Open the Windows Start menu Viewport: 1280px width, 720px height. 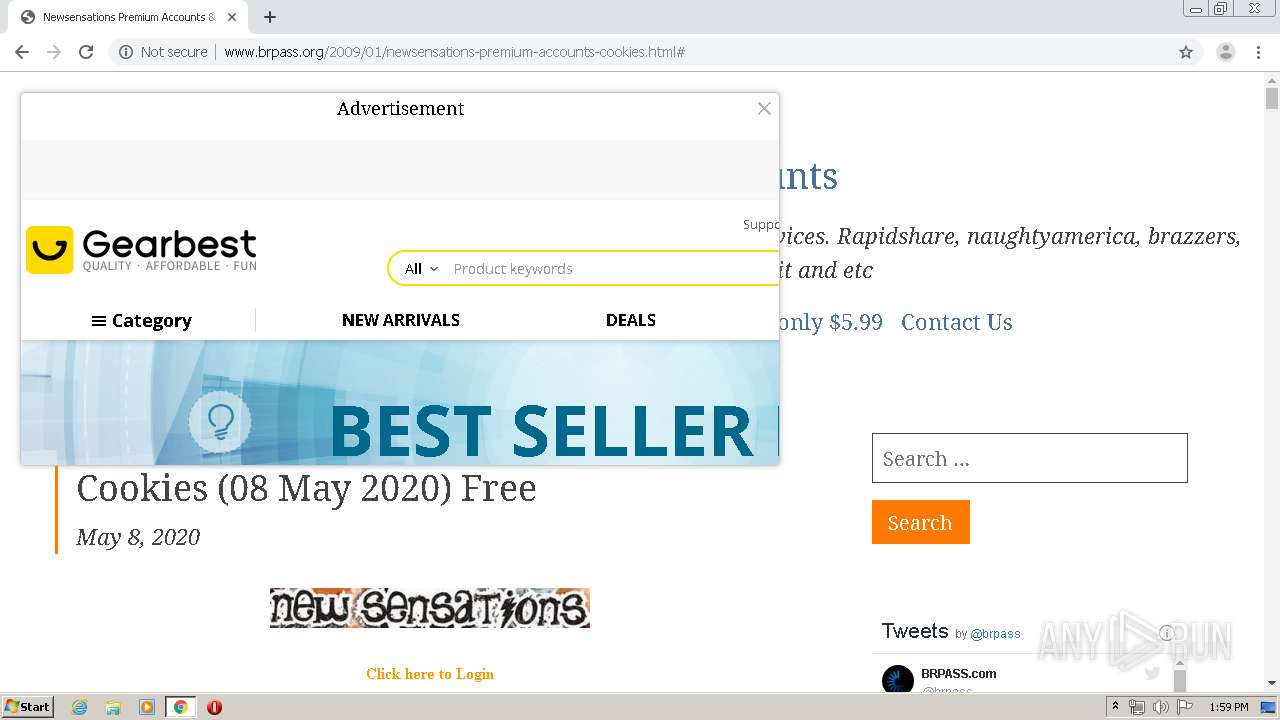click(x=28, y=707)
